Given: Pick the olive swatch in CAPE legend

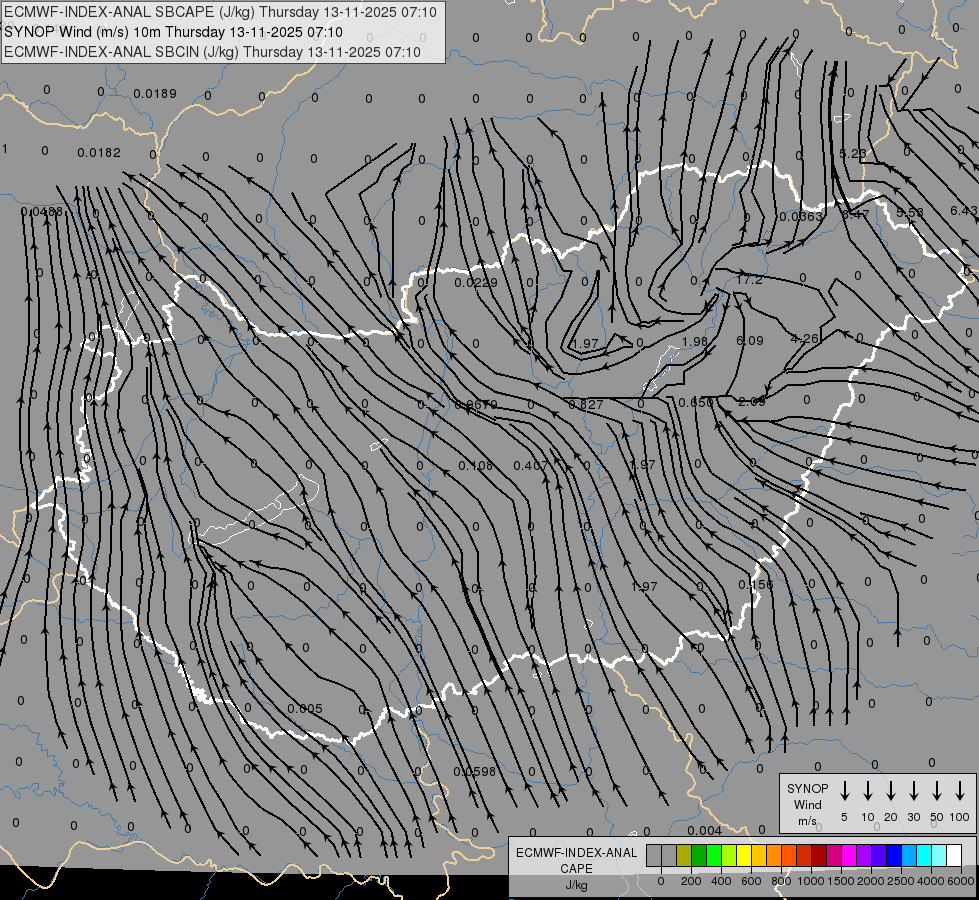Looking at the screenshot, I should [x=684, y=855].
